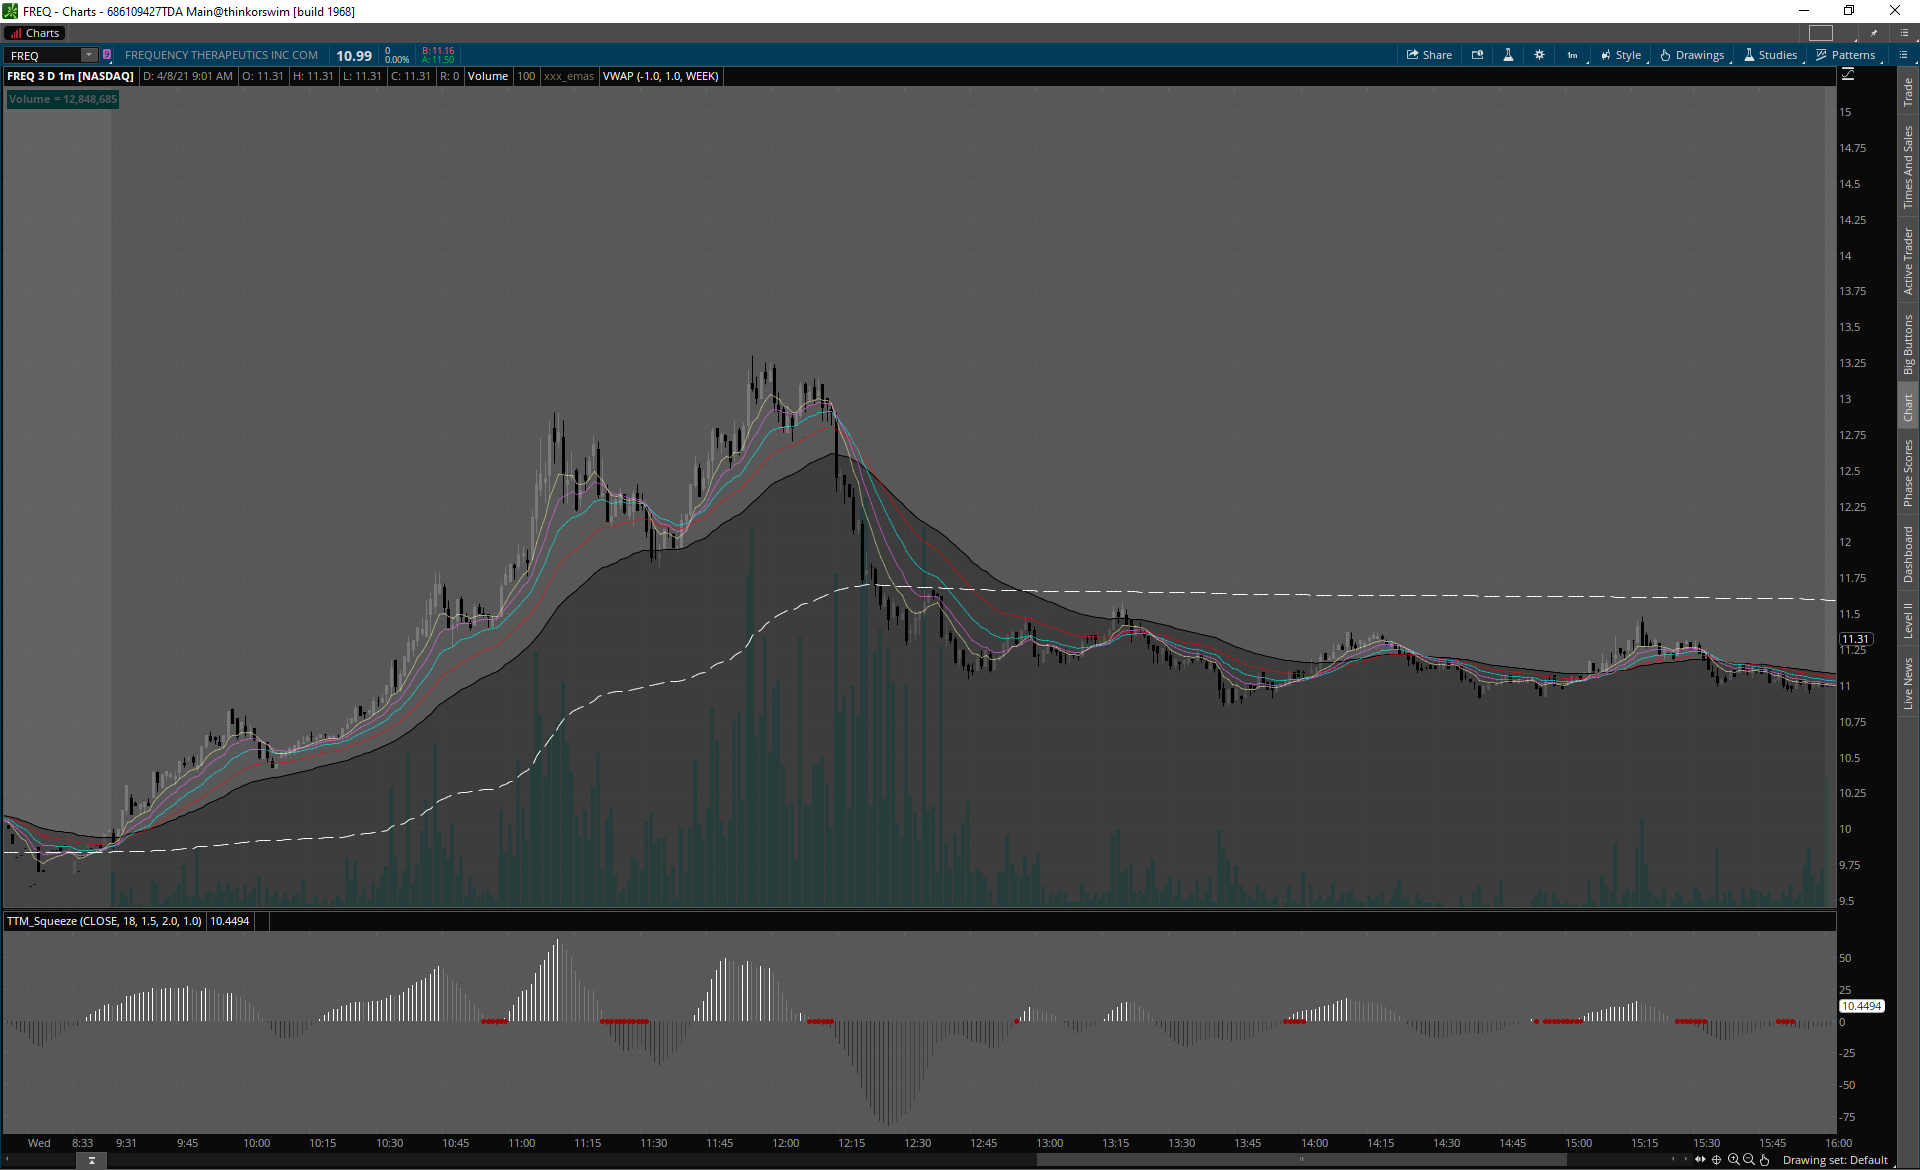Open the 1m timeframe dropdown

coord(1573,55)
